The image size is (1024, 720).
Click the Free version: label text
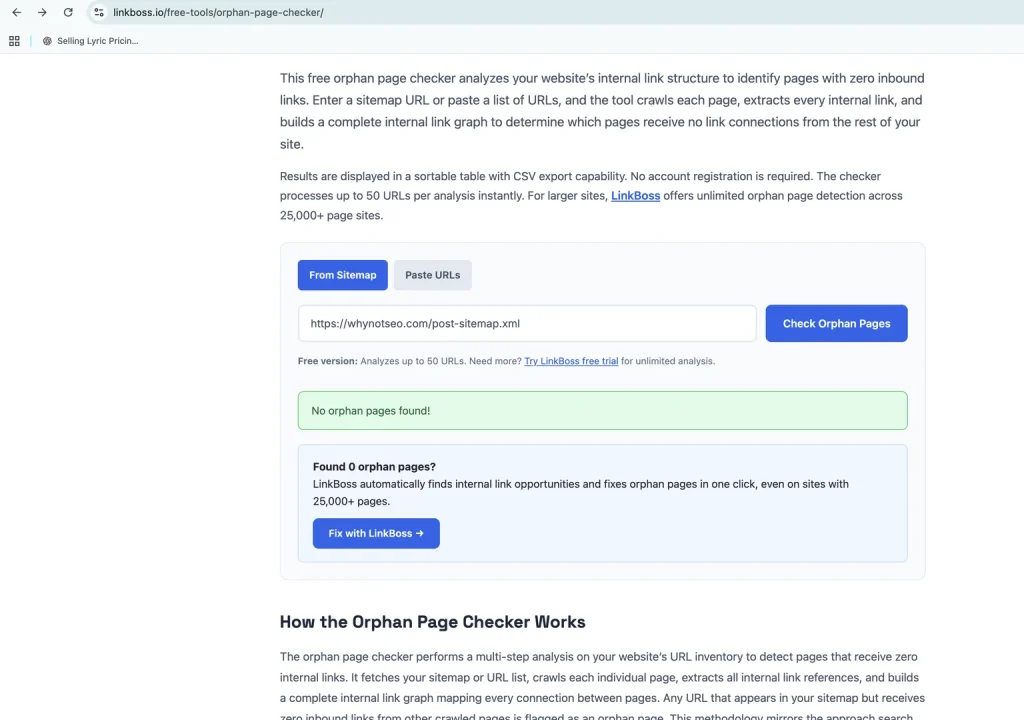[x=328, y=361]
